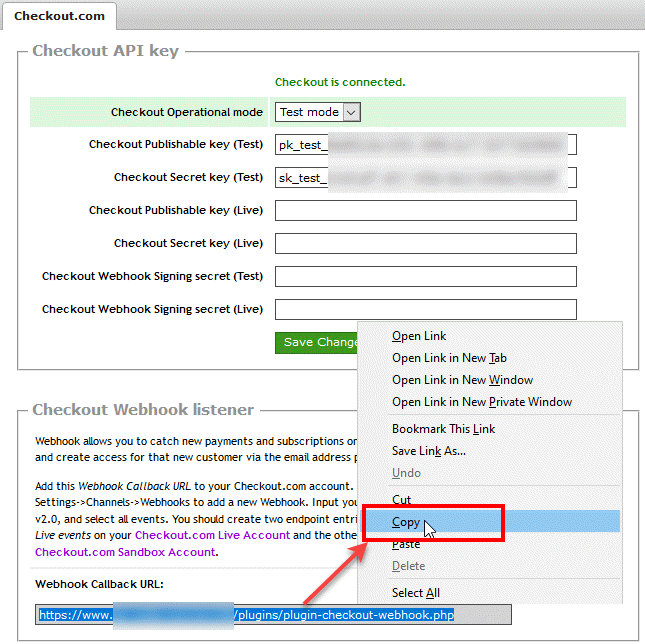The image size is (645, 644).
Task: Focus the Checkout Publishable key (Live) field
Action: (426, 211)
